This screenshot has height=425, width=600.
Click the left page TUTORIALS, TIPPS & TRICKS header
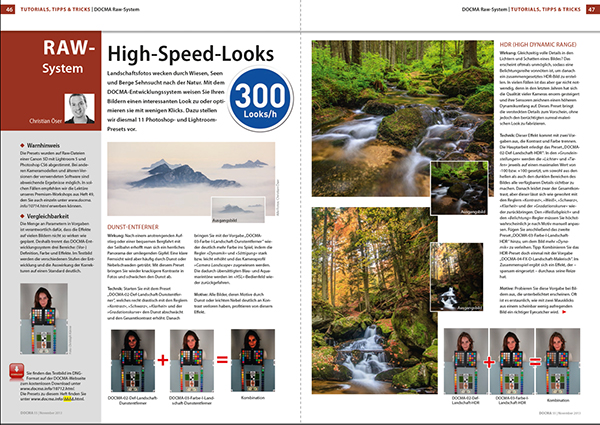click(55, 9)
